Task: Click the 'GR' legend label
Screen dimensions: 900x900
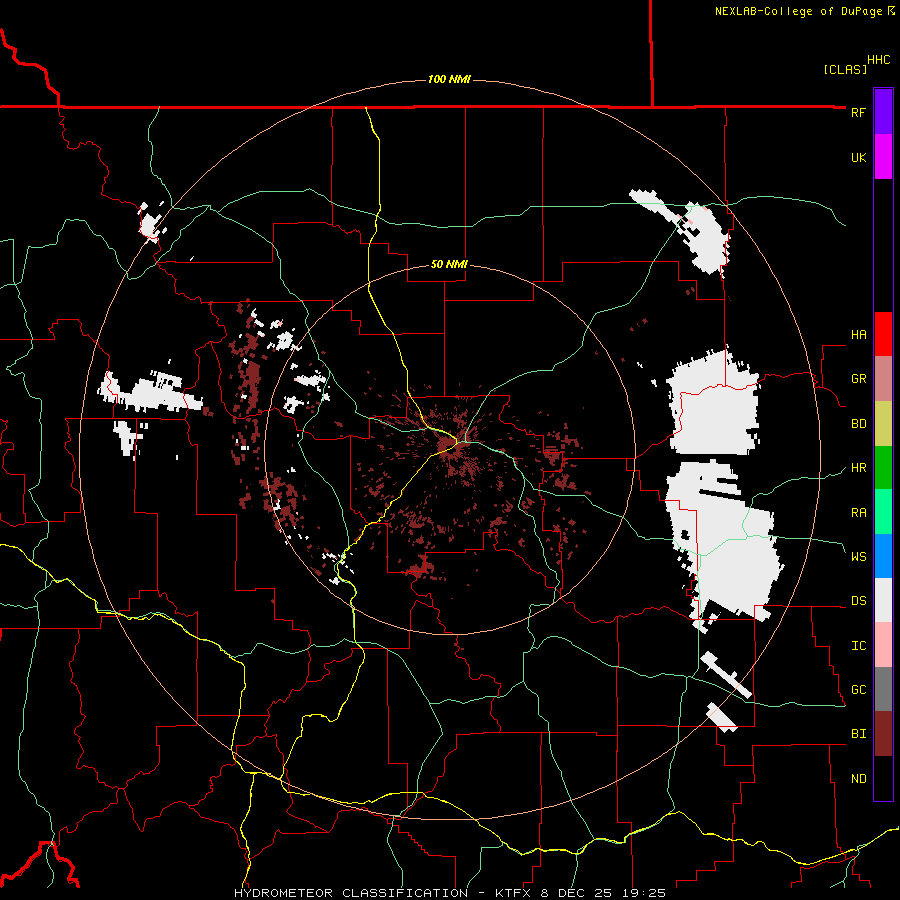Action: click(x=858, y=379)
